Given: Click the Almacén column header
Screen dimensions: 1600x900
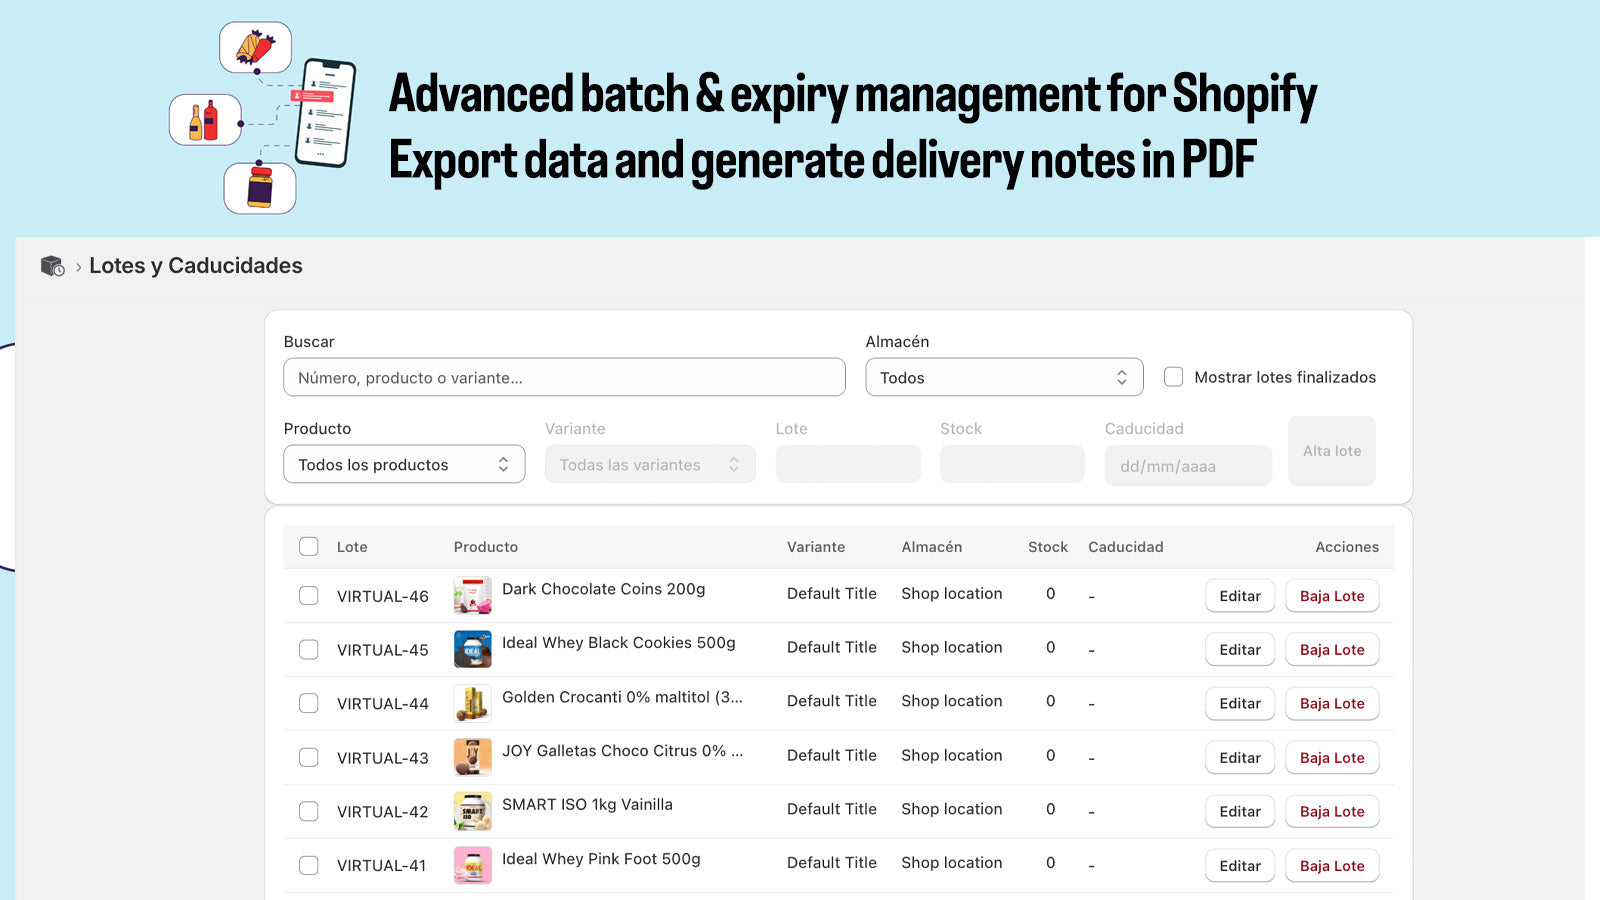Looking at the screenshot, I should click(x=932, y=547).
